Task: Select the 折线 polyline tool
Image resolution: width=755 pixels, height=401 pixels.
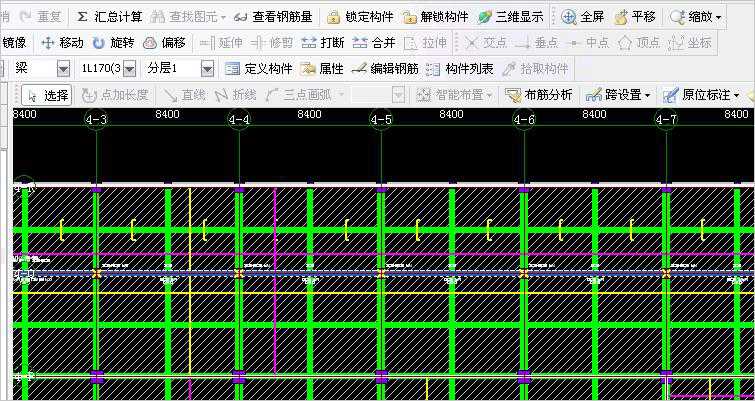Action: point(235,95)
